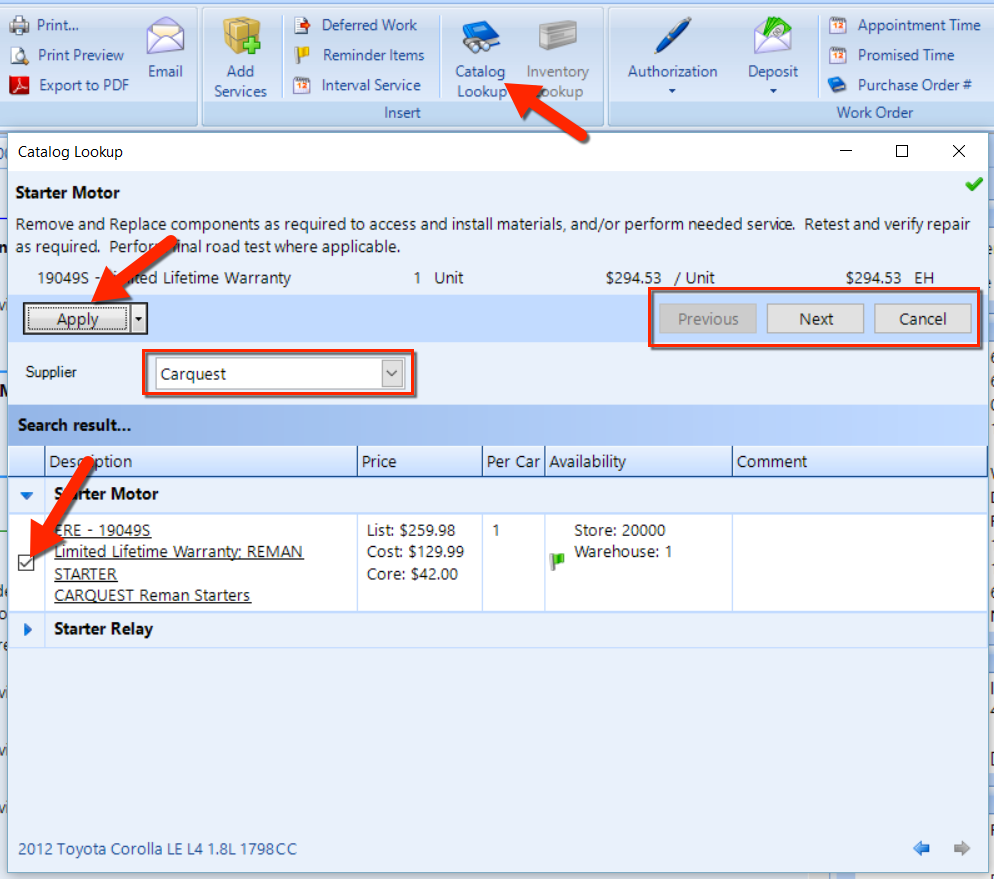Open the Supplier Carquest dropdown
This screenshot has width=994, height=879.
tap(392, 374)
